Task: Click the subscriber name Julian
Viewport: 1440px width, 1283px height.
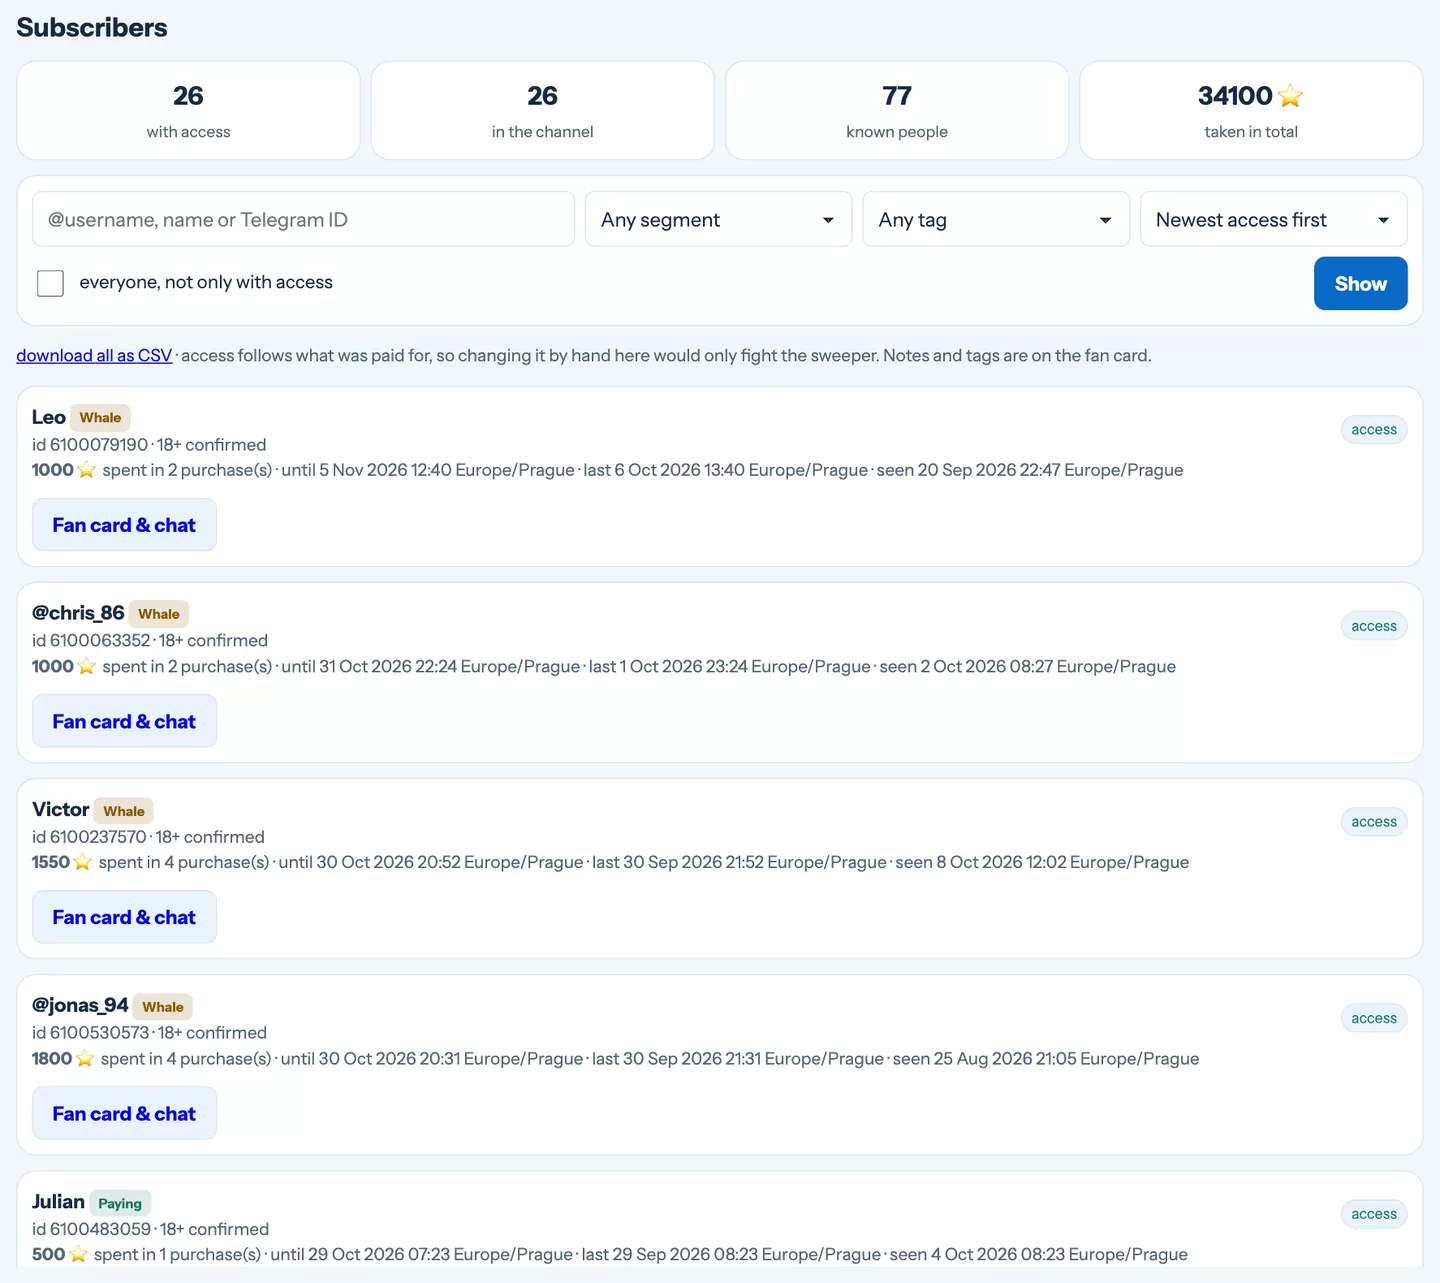Action: (x=58, y=1201)
